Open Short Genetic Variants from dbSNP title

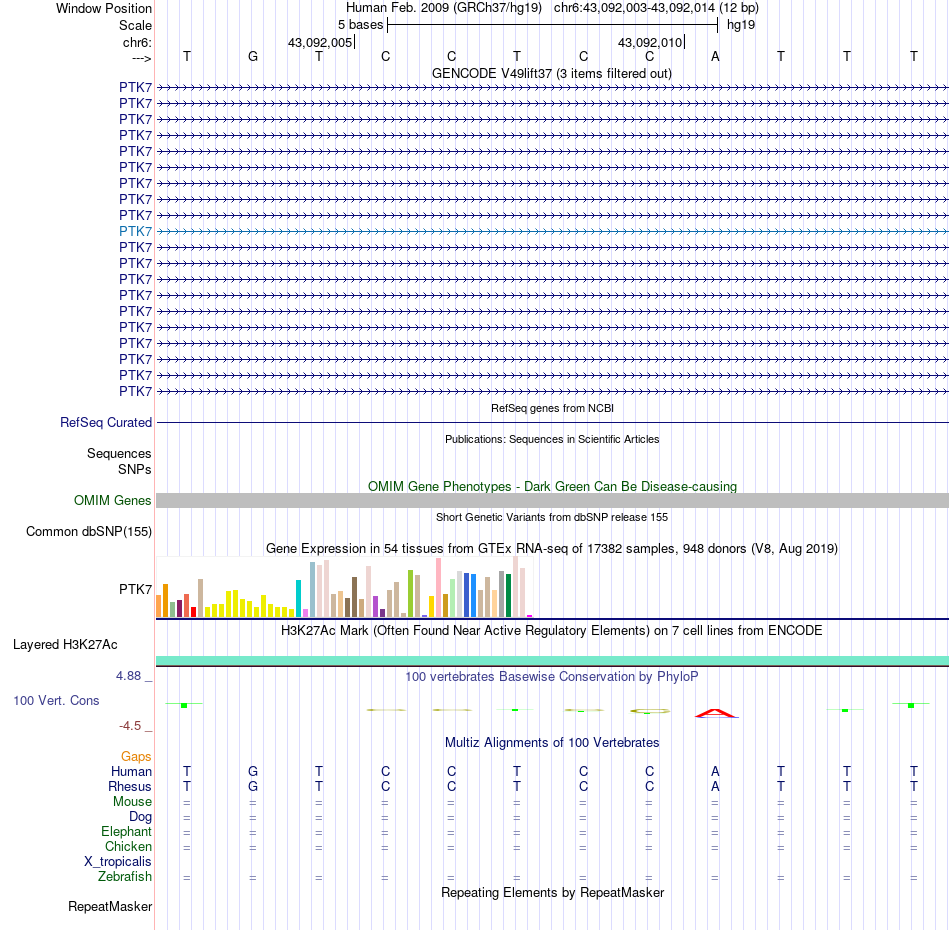click(552, 517)
